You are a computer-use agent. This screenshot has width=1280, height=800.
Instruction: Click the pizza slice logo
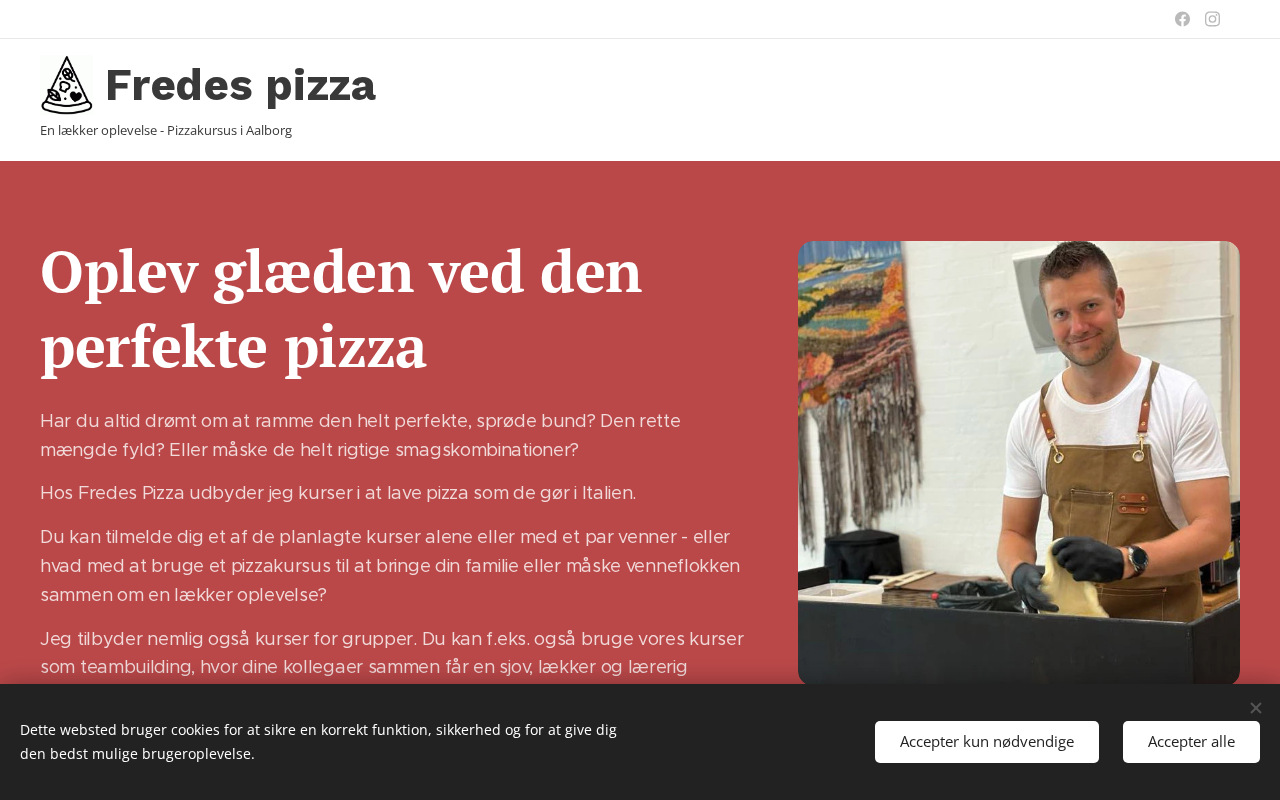click(x=66, y=85)
